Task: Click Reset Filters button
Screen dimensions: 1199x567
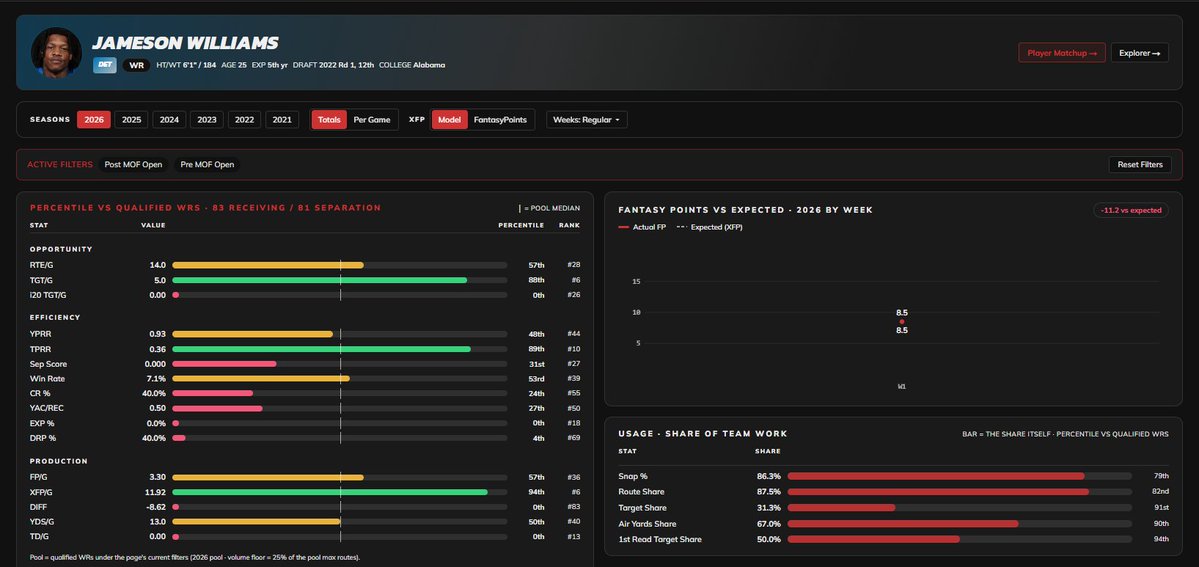Action: point(1139,165)
